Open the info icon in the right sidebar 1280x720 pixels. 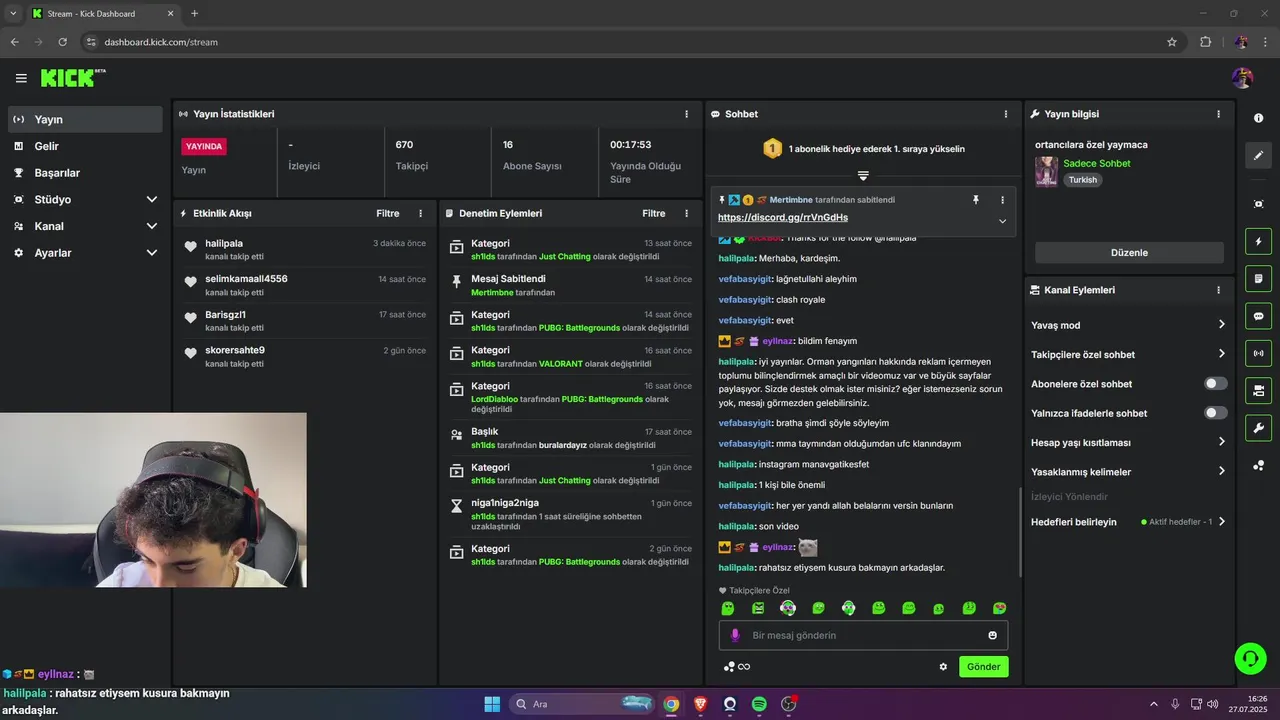pyautogui.click(x=1258, y=118)
